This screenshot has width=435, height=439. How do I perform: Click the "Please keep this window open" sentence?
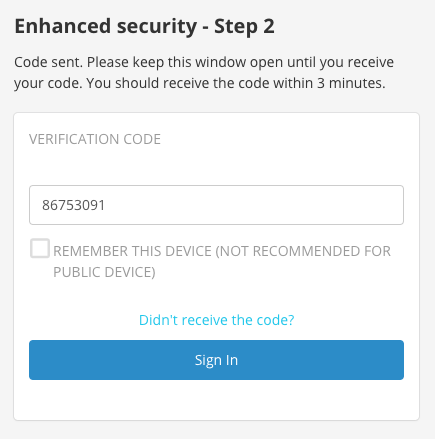click(186, 62)
